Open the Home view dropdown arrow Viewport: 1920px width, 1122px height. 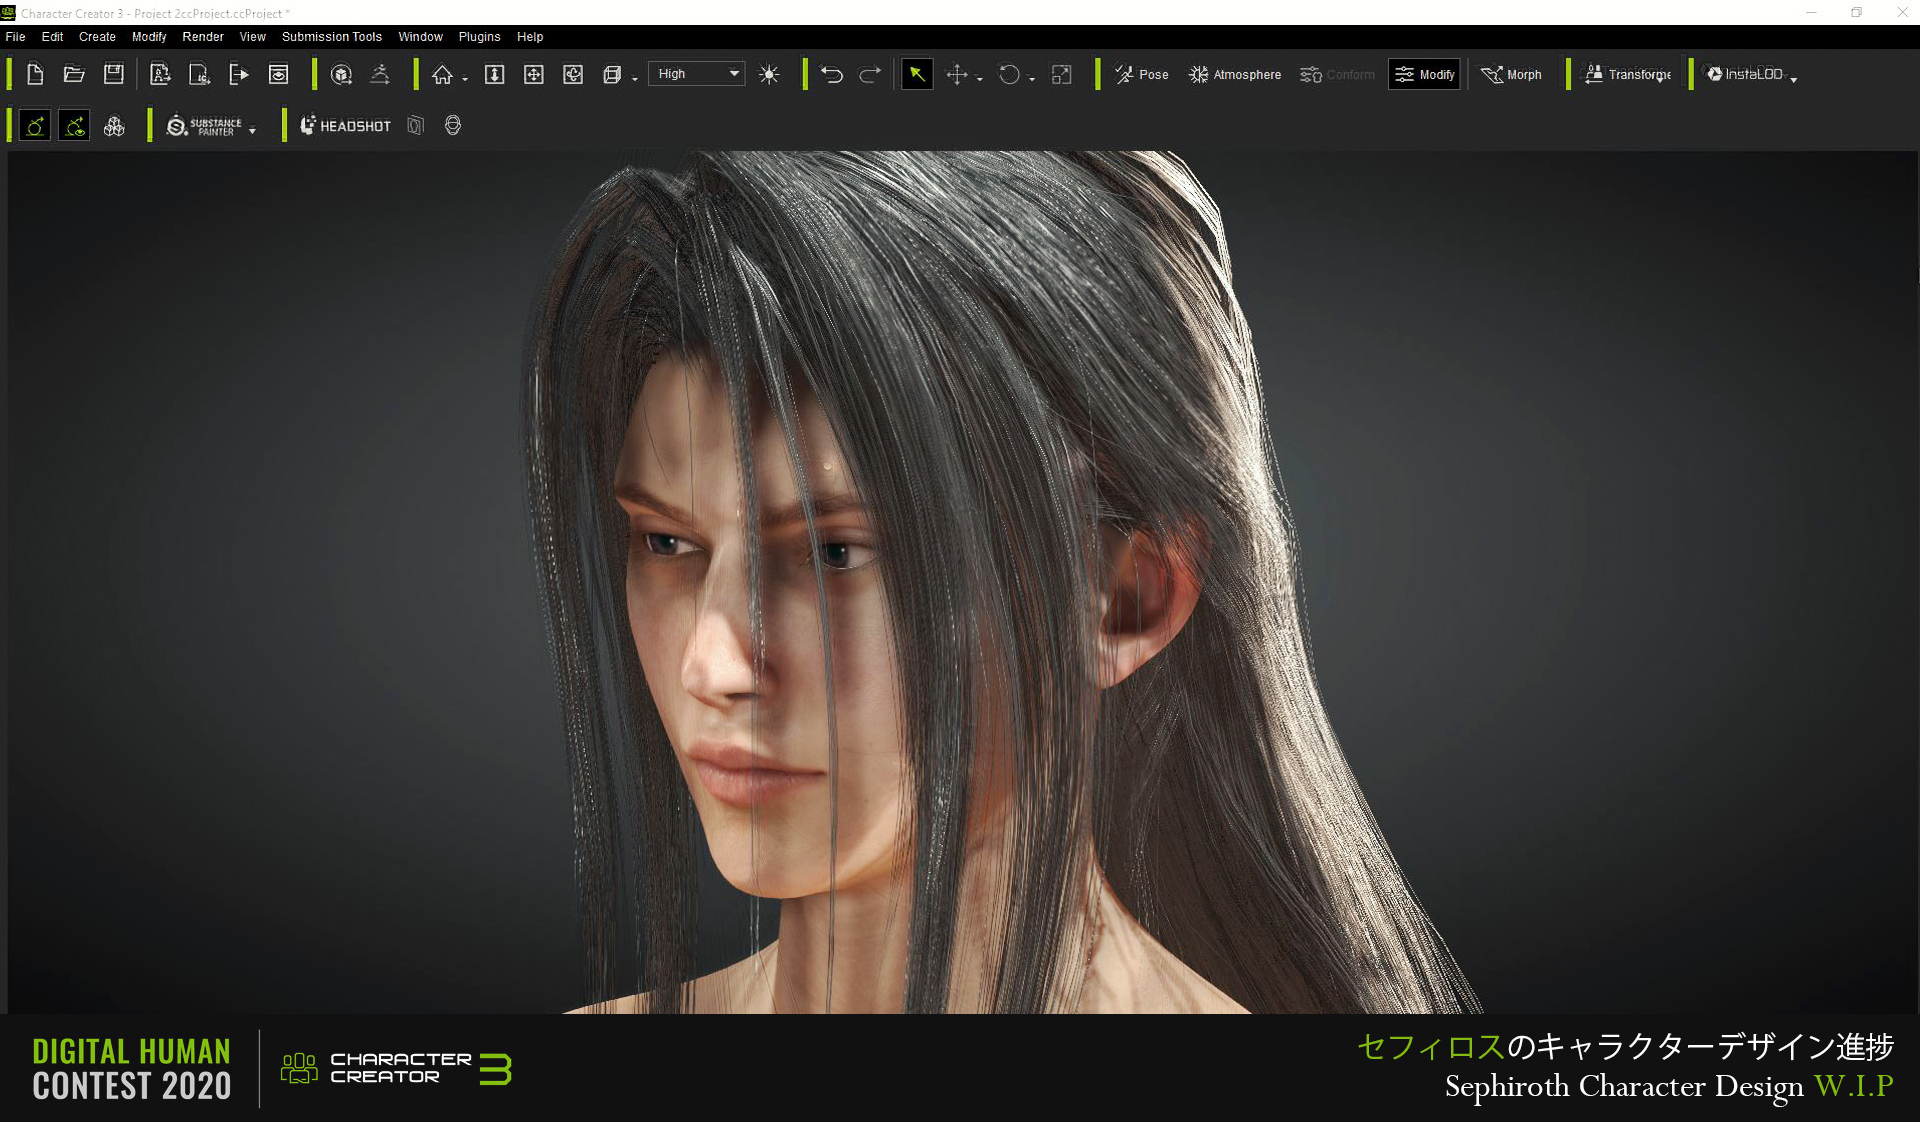click(x=465, y=79)
